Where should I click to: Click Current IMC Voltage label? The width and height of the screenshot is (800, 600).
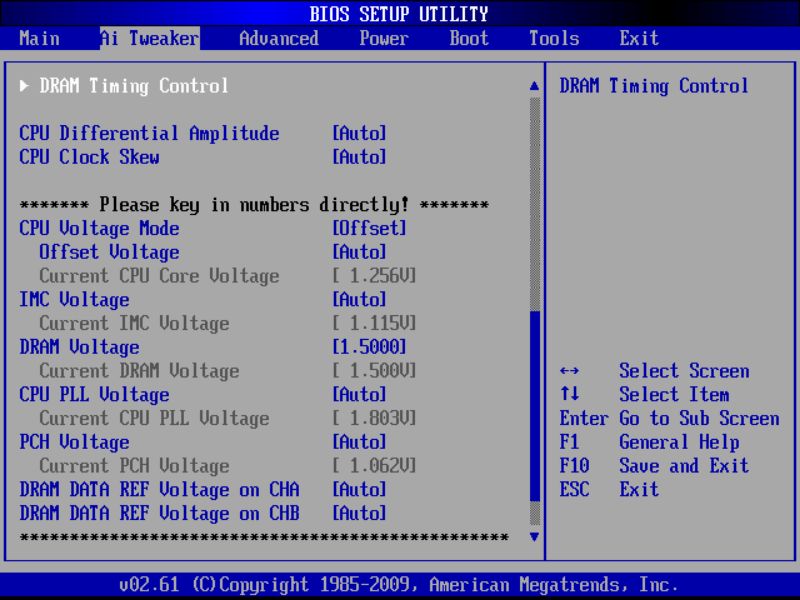[x=134, y=323]
